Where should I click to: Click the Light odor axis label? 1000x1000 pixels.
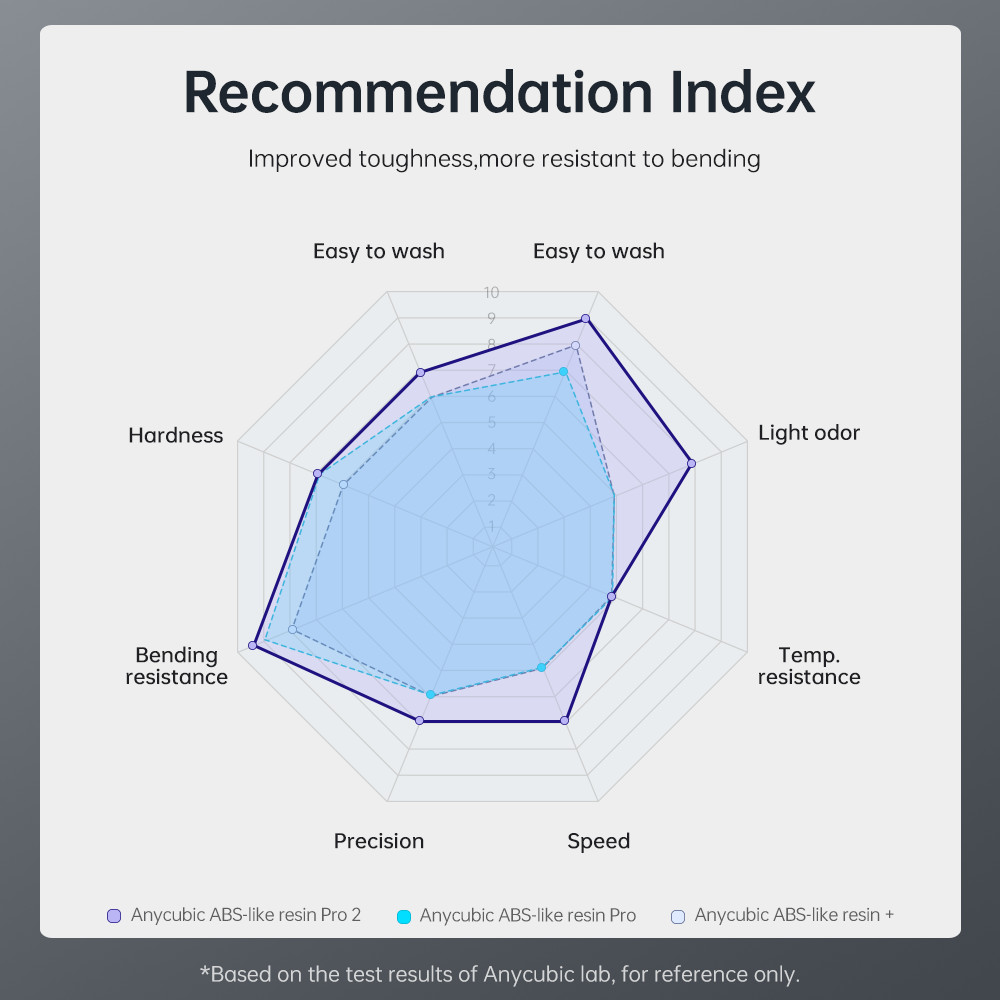tap(809, 433)
